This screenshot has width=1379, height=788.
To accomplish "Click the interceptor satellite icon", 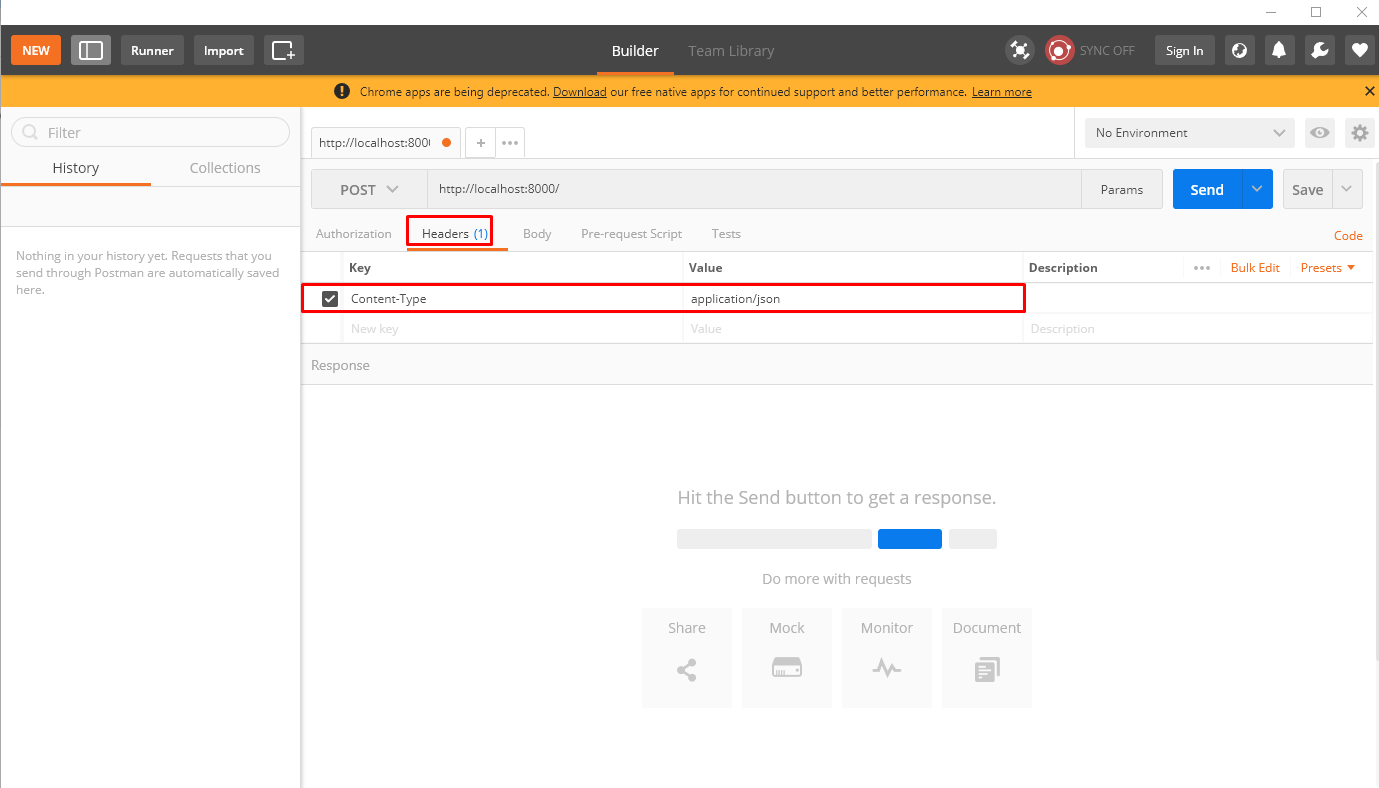I will pos(1019,50).
